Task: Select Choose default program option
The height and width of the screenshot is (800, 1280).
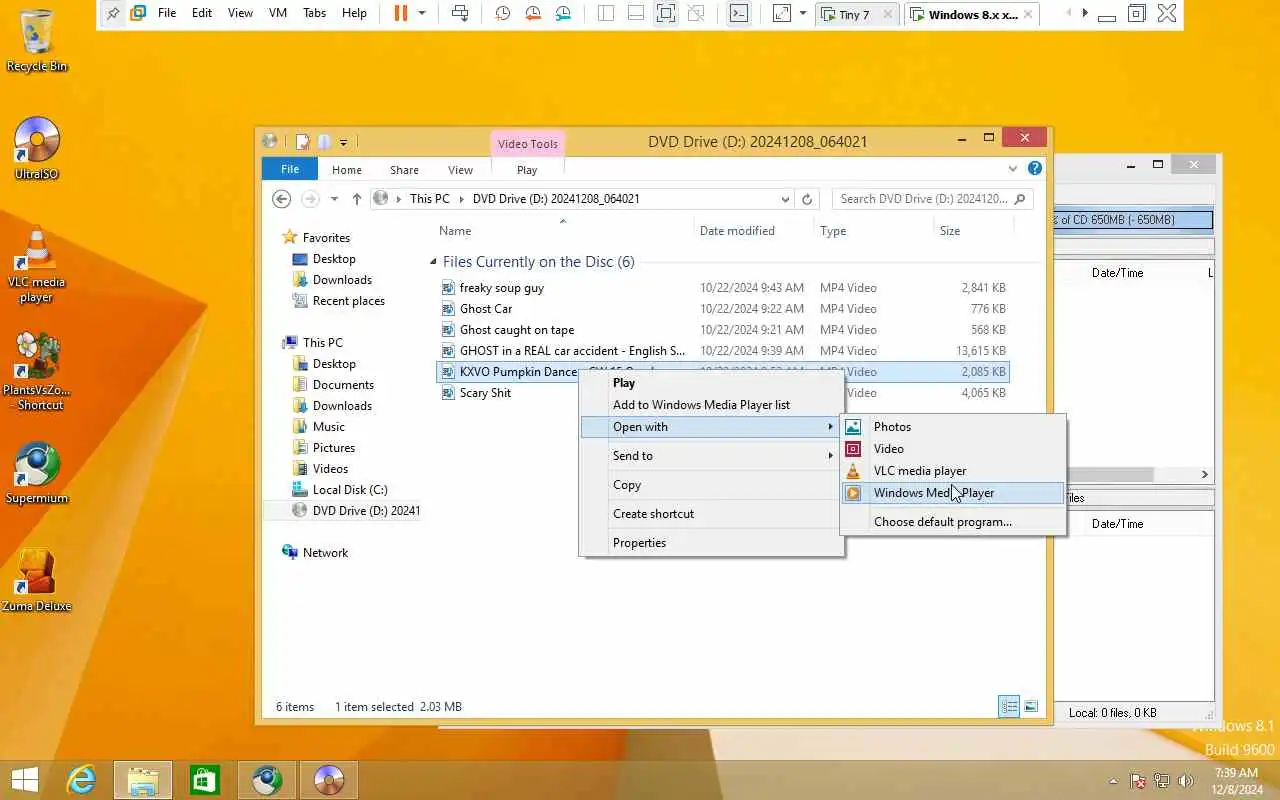Action: [x=953, y=522]
